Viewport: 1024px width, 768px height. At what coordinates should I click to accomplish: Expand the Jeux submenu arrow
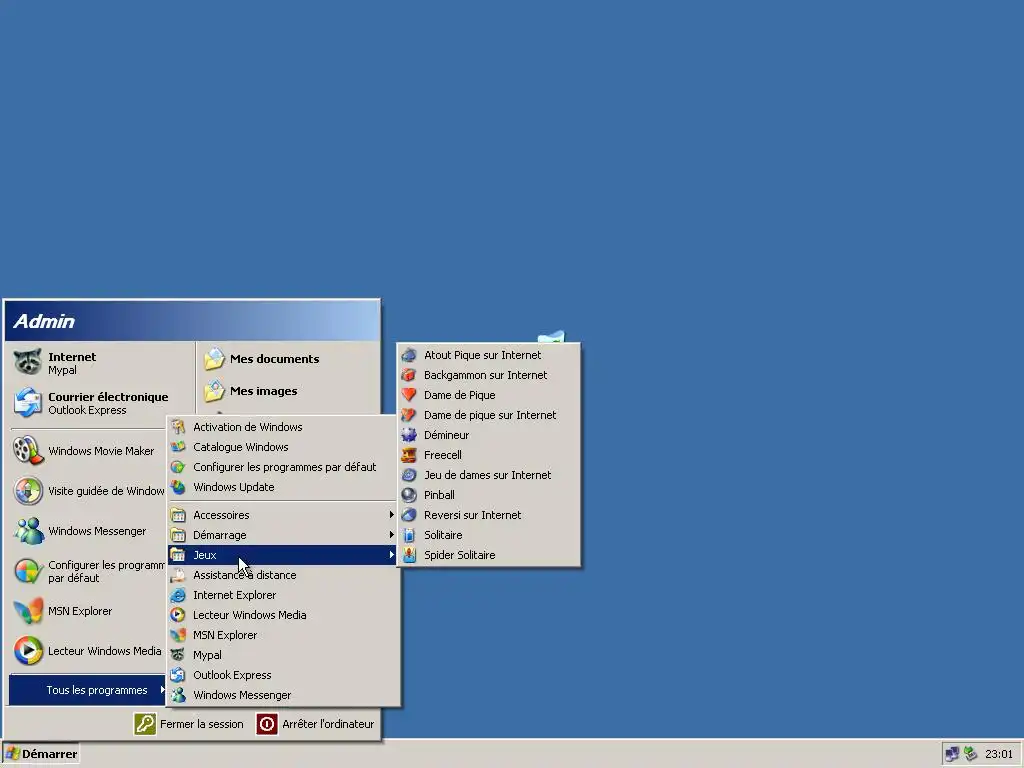pyautogui.click(x=391, y=555)
